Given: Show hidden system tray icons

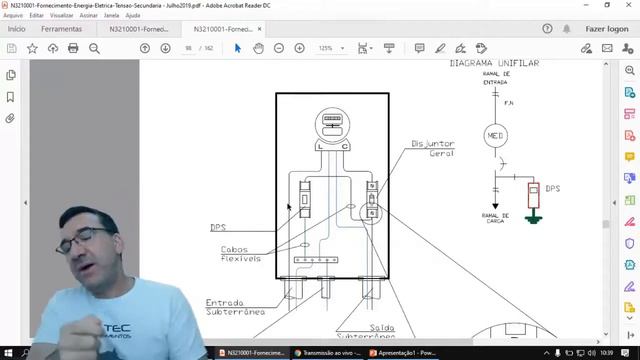Looking at the screenshot, I should coord(547,353).
